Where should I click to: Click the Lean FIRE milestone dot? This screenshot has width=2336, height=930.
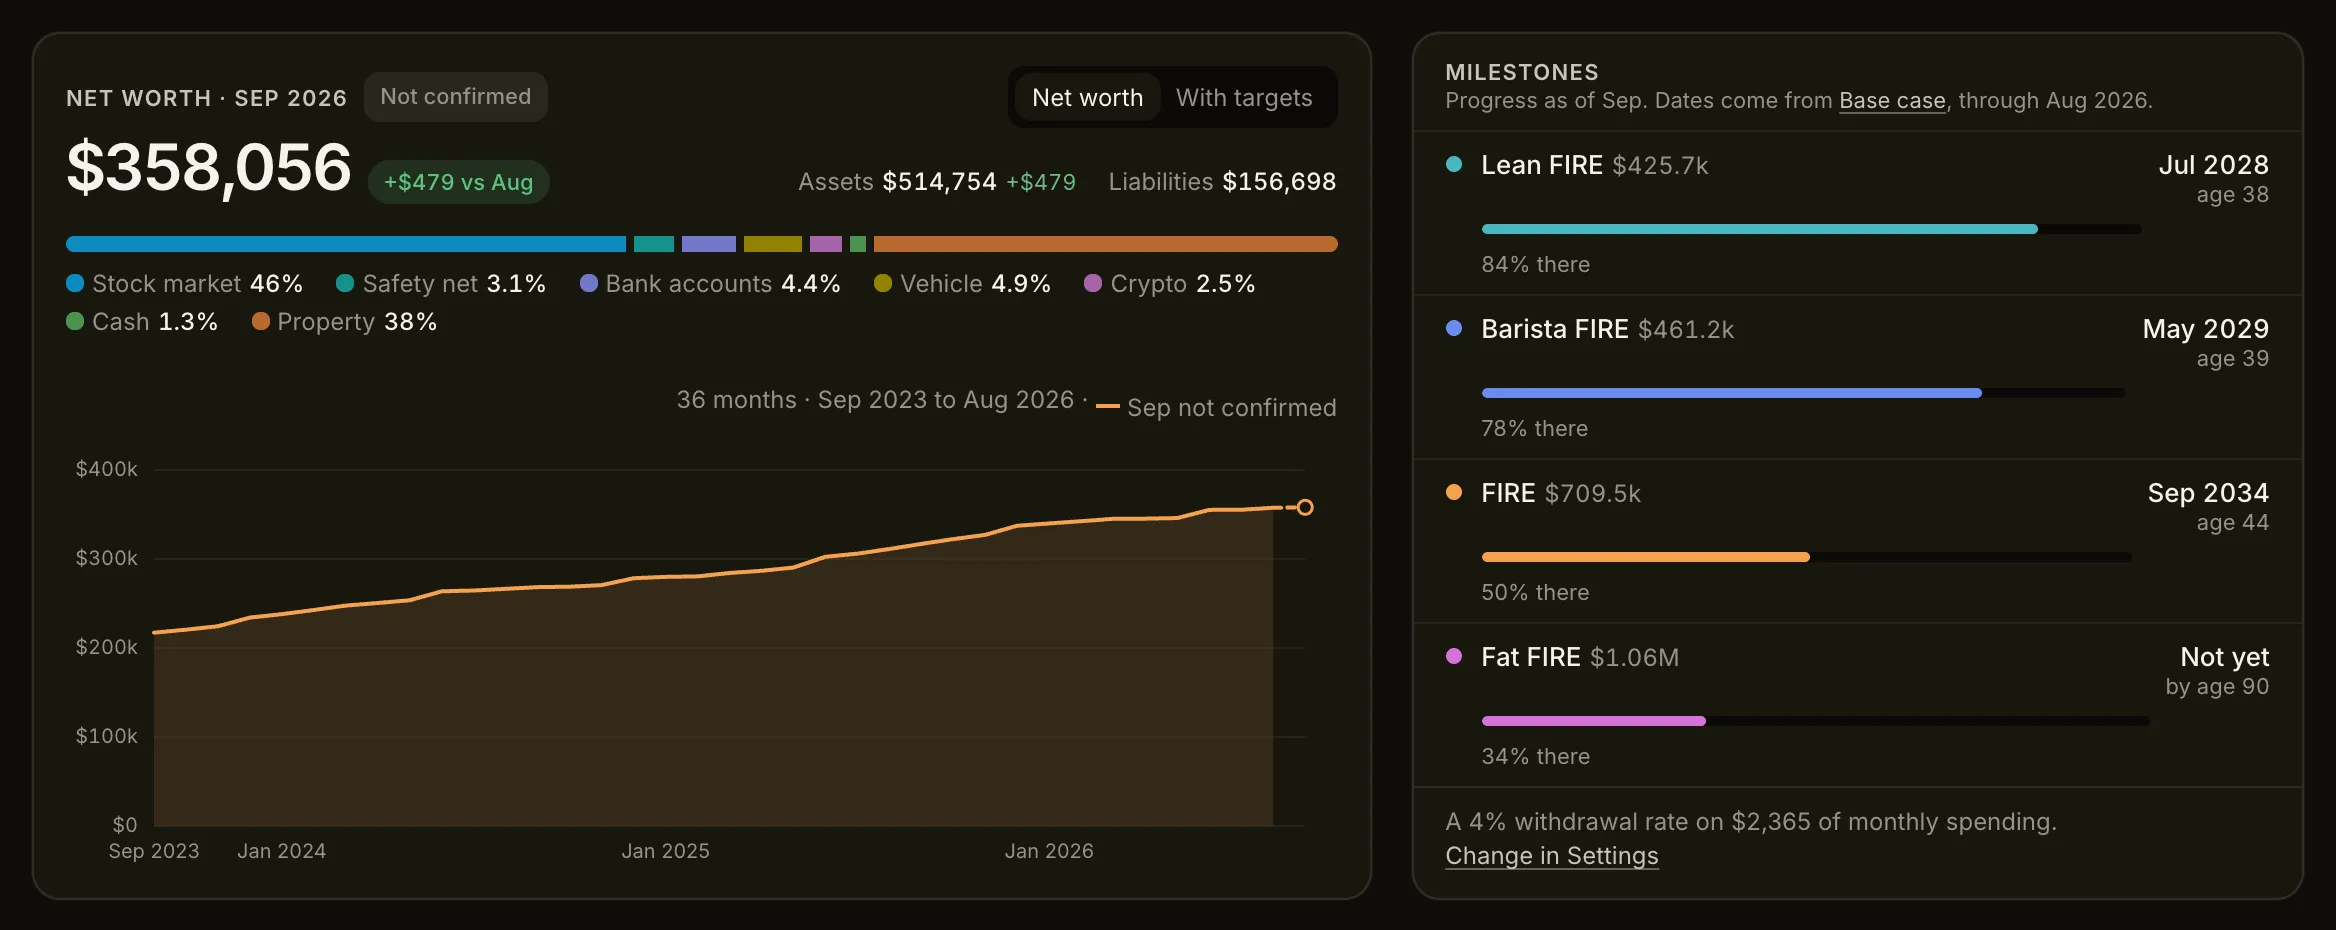point(1454,164)
